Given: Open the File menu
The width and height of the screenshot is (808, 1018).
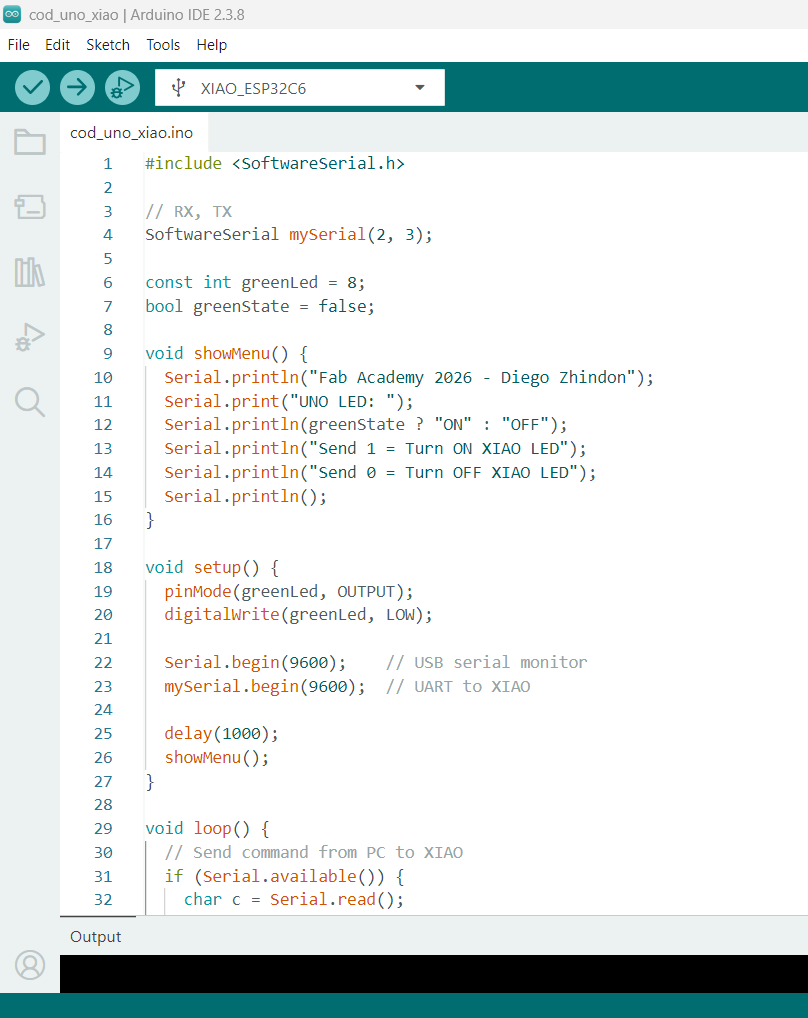Looking at the screenshot, I should tap(18, 44).
